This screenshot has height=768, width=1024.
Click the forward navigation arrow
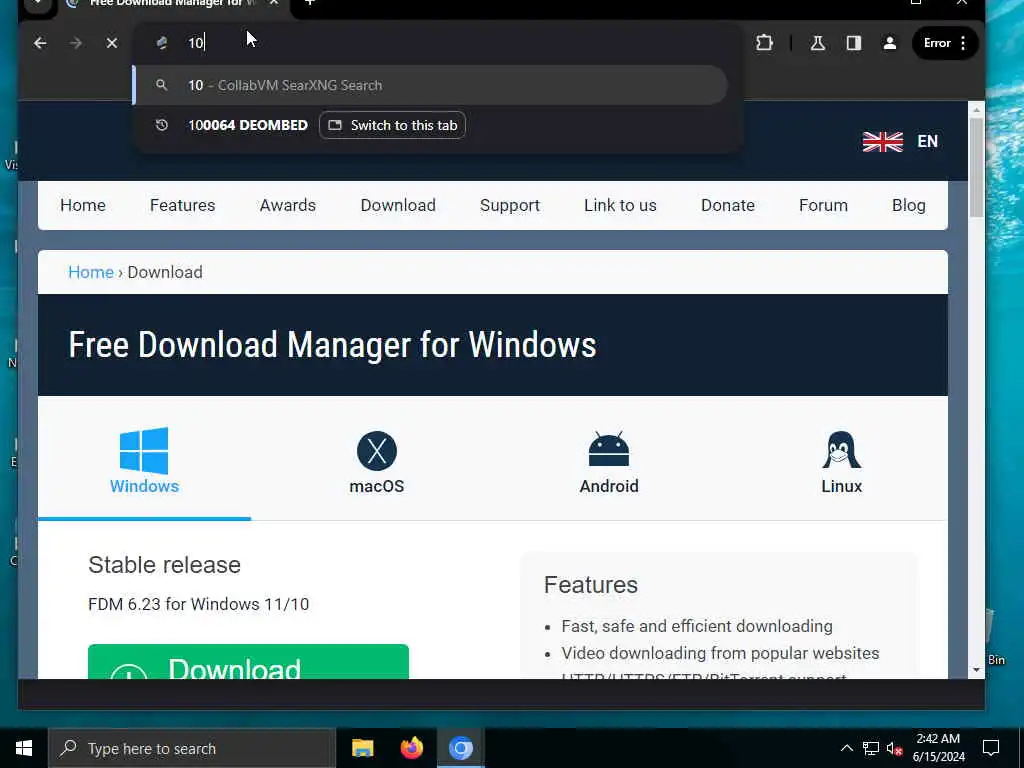[x=76, y=43]
